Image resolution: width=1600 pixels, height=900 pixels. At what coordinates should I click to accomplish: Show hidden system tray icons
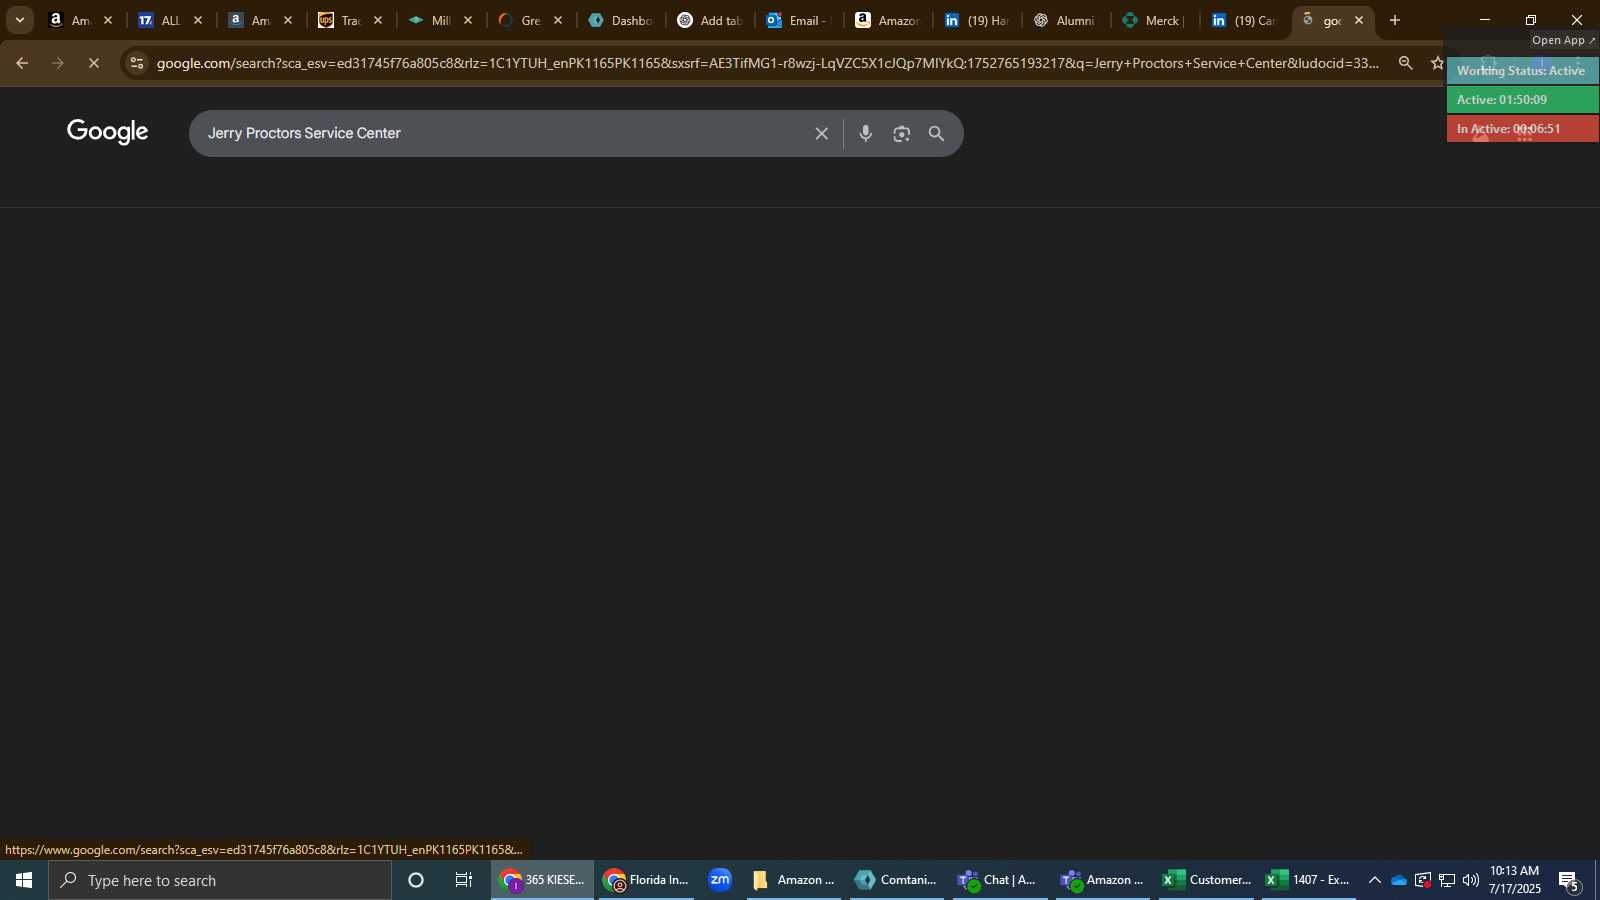coord(1375,880)
